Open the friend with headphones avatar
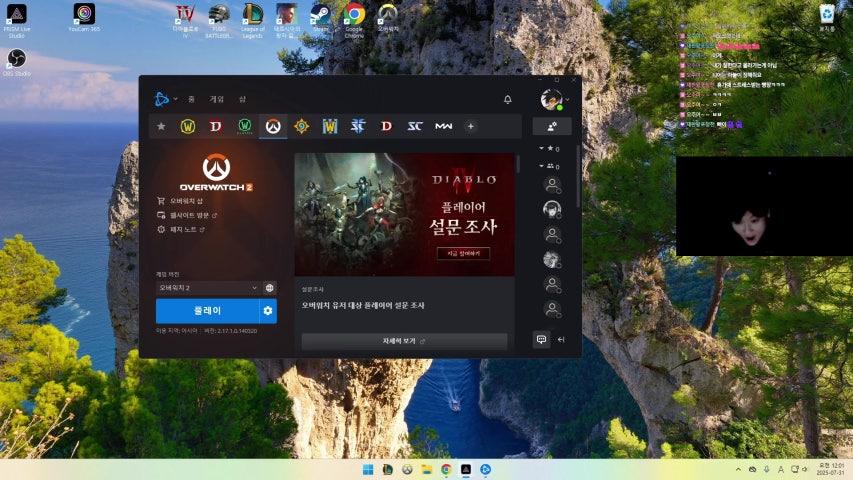This screenshot has width=853, height=480. tap(552, 210)
